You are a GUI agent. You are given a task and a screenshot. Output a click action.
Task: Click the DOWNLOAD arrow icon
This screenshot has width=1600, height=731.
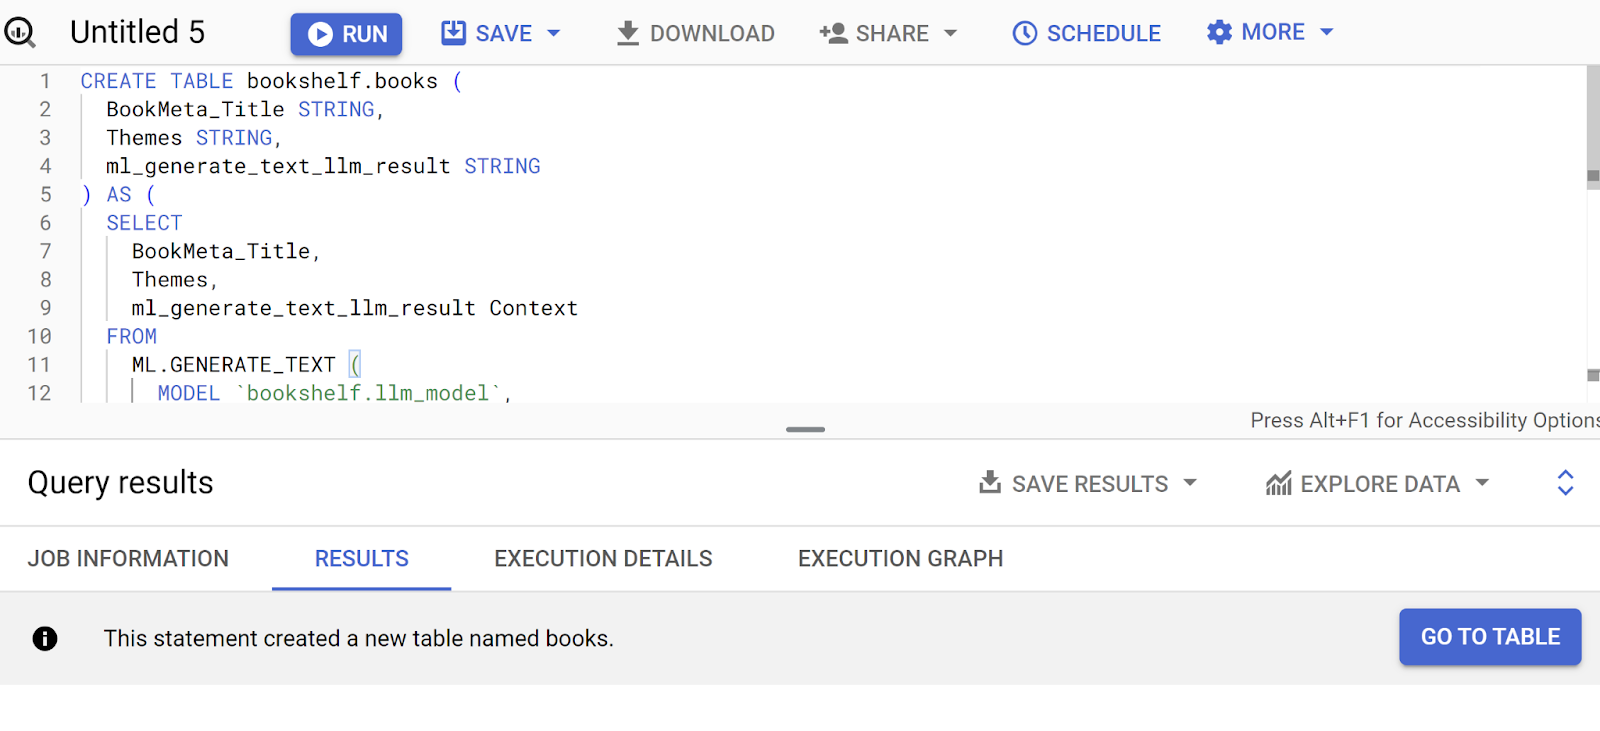pos(627,34)
